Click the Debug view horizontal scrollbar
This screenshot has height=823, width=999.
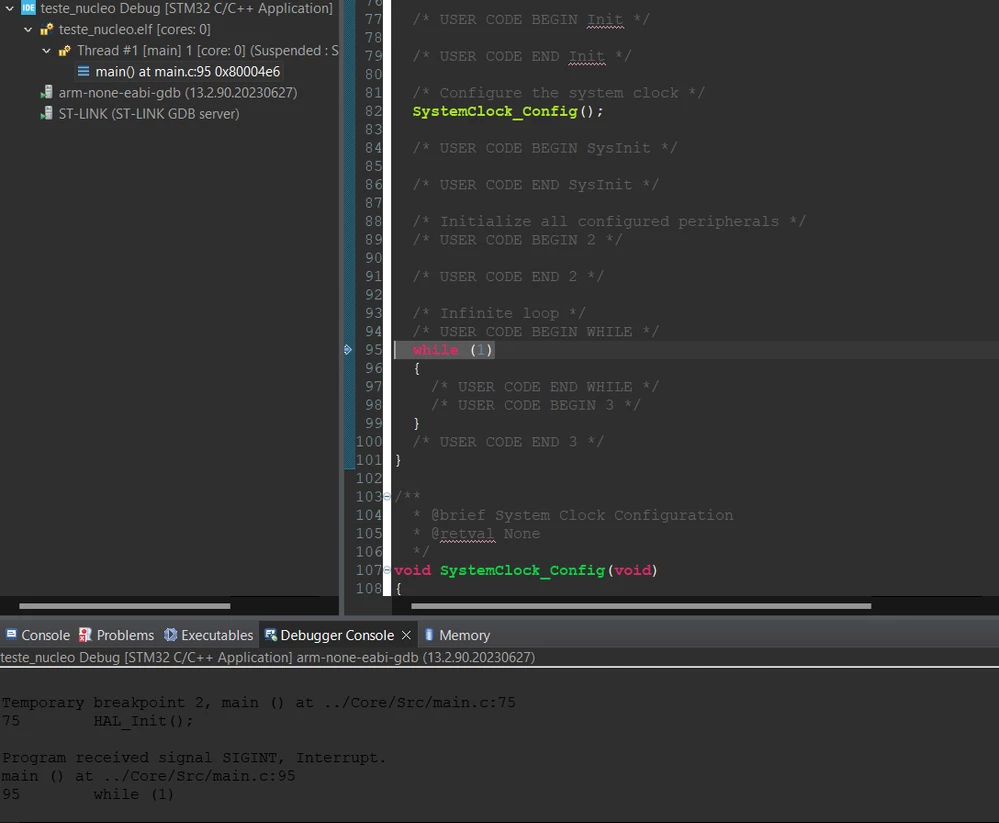coord(125,606)
